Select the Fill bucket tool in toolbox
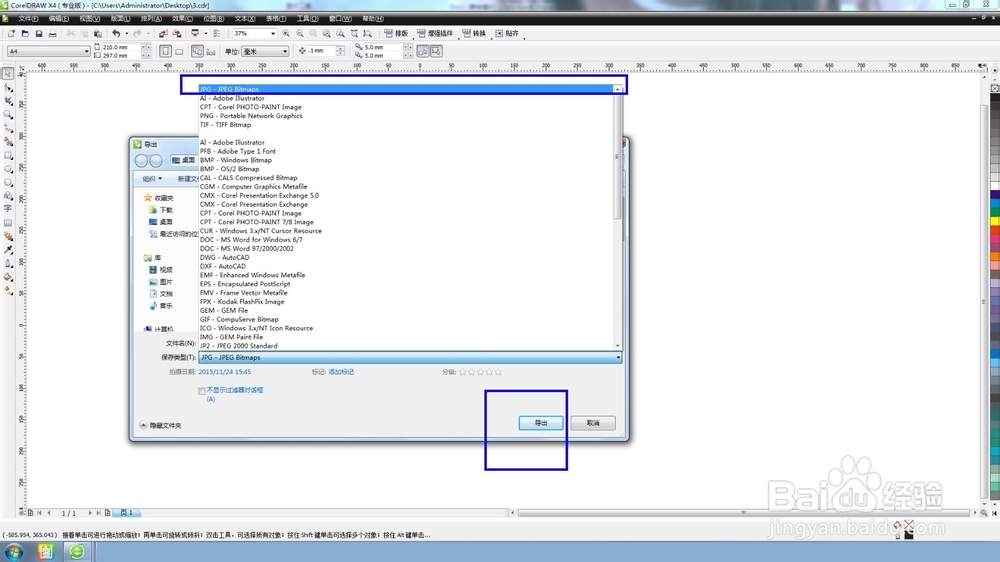Viewport: 1000px width, 562px height. pyautogui.click(x=8, y=277)
